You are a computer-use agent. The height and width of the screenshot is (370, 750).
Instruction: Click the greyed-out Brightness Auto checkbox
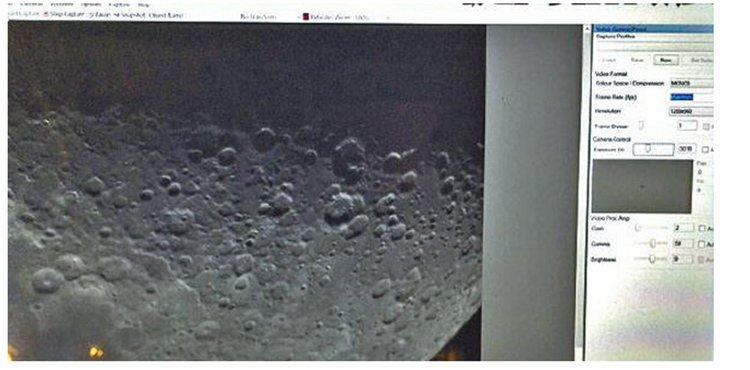tap(702, 260)
